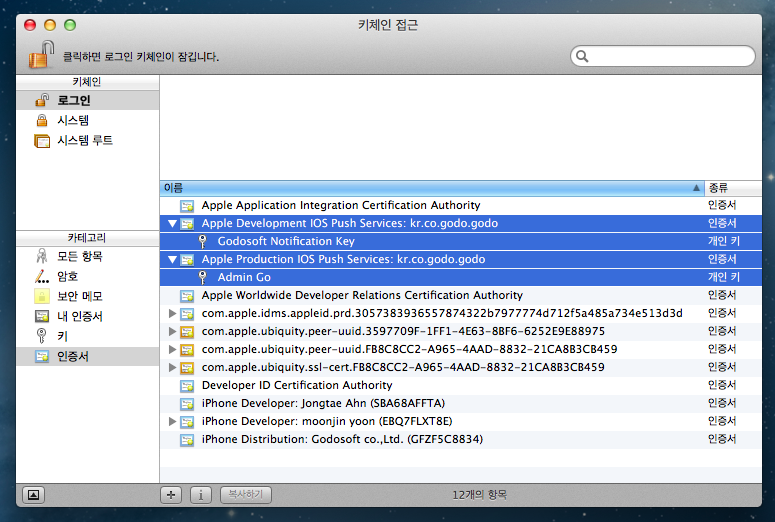Click the plus add item button
Image resolution: width=775 pixels, height=522 pixels.
pos(171,494)
